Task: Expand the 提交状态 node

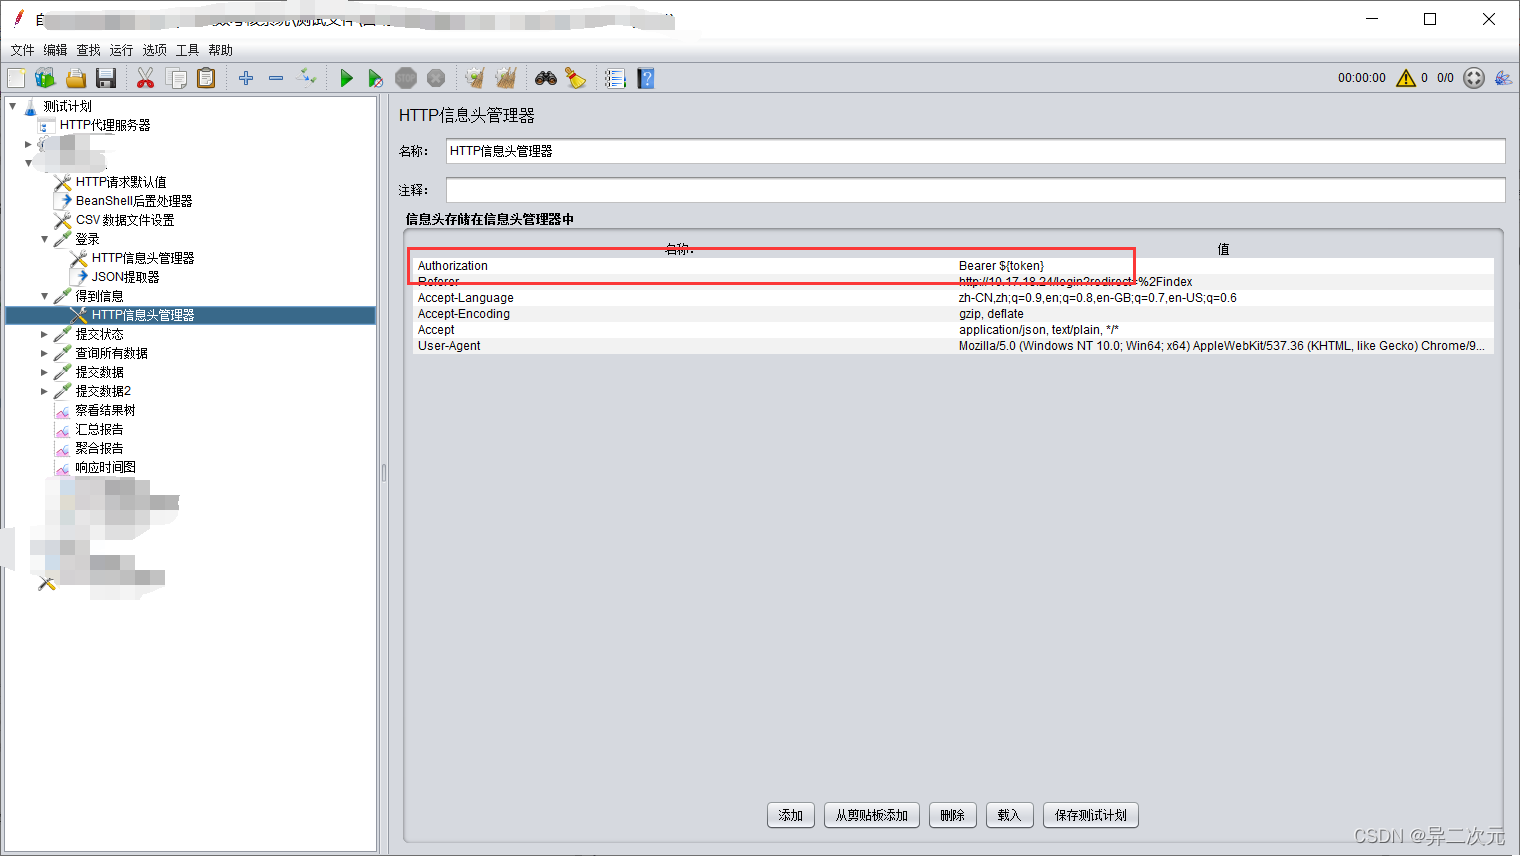Action: (x=45, y=334)
